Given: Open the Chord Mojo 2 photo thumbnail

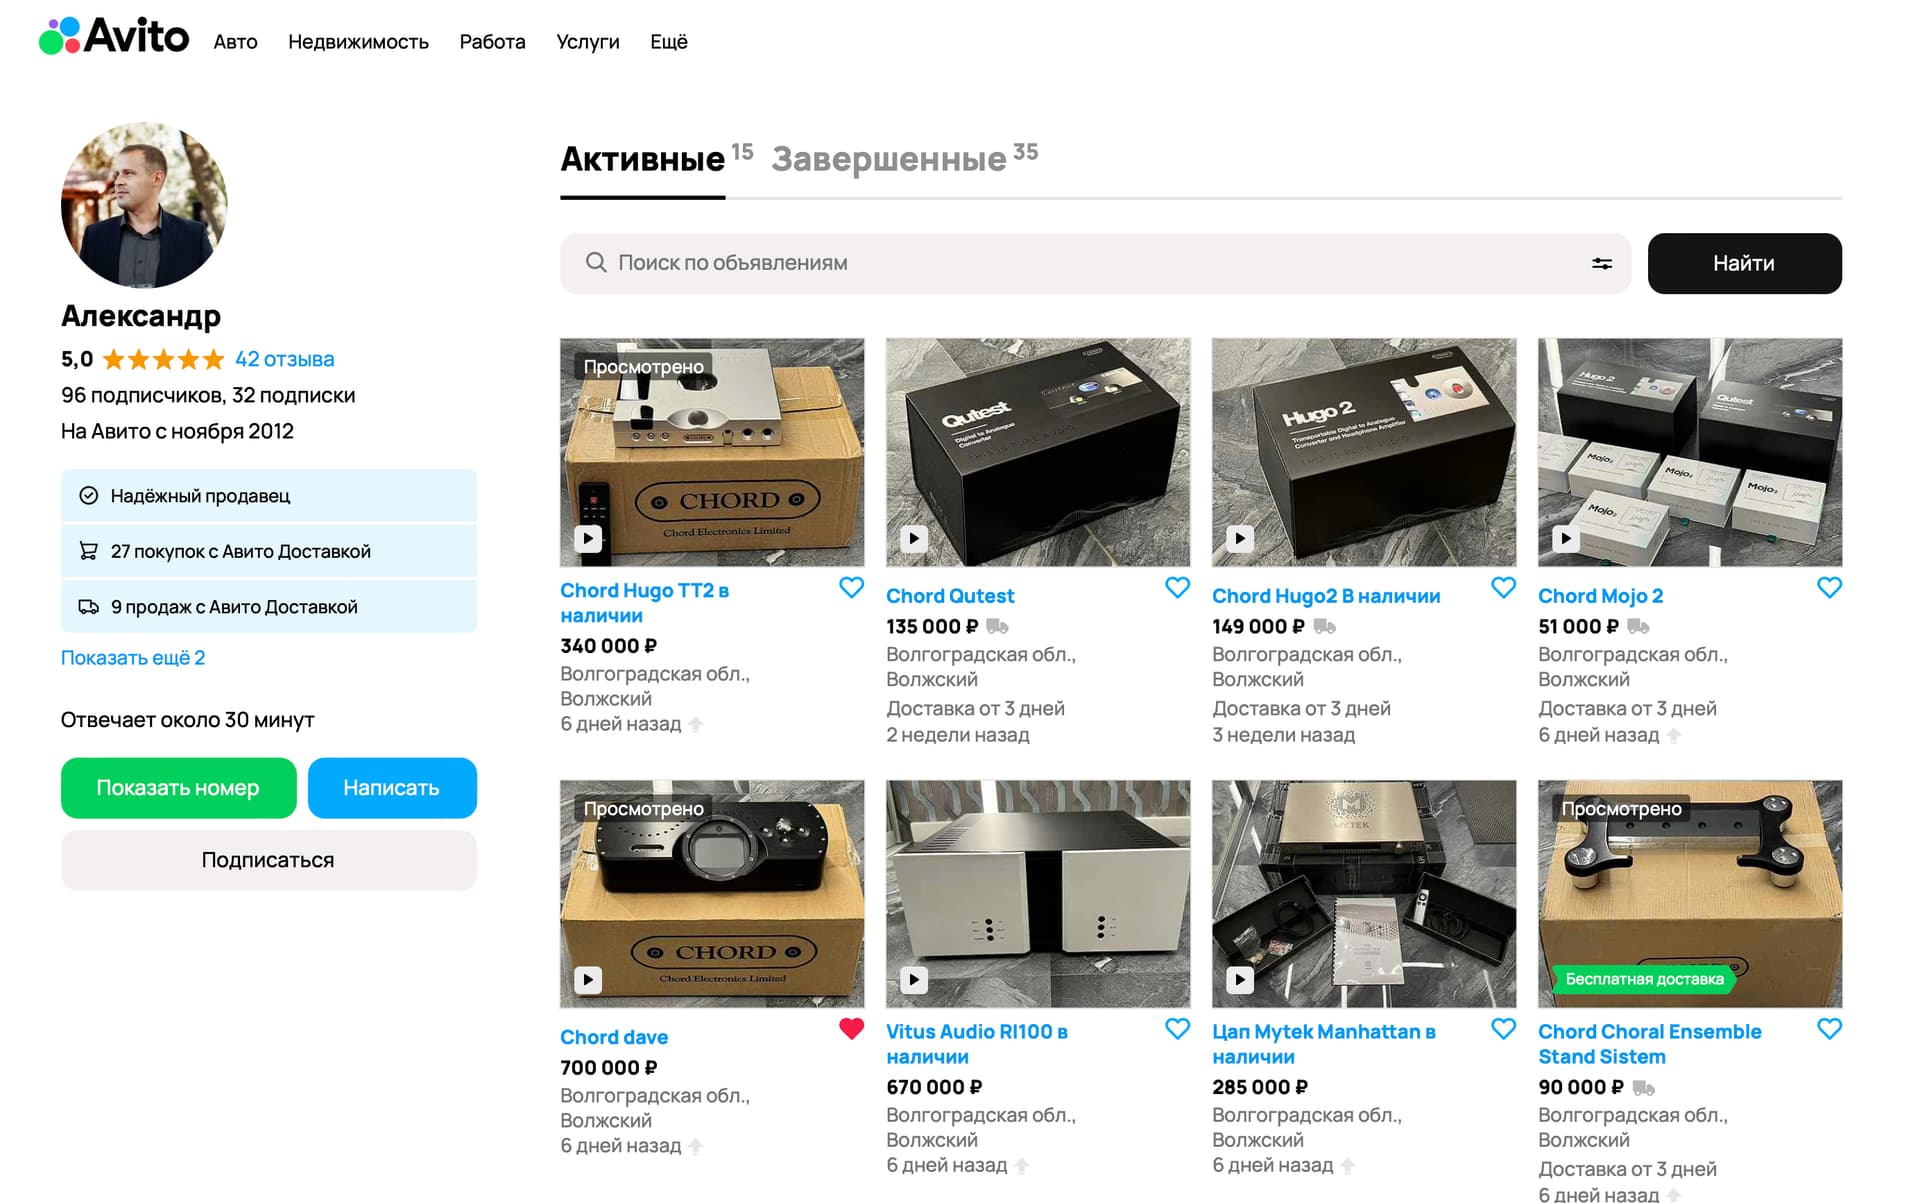Looking at the screenshot, I should [1690, 452].
